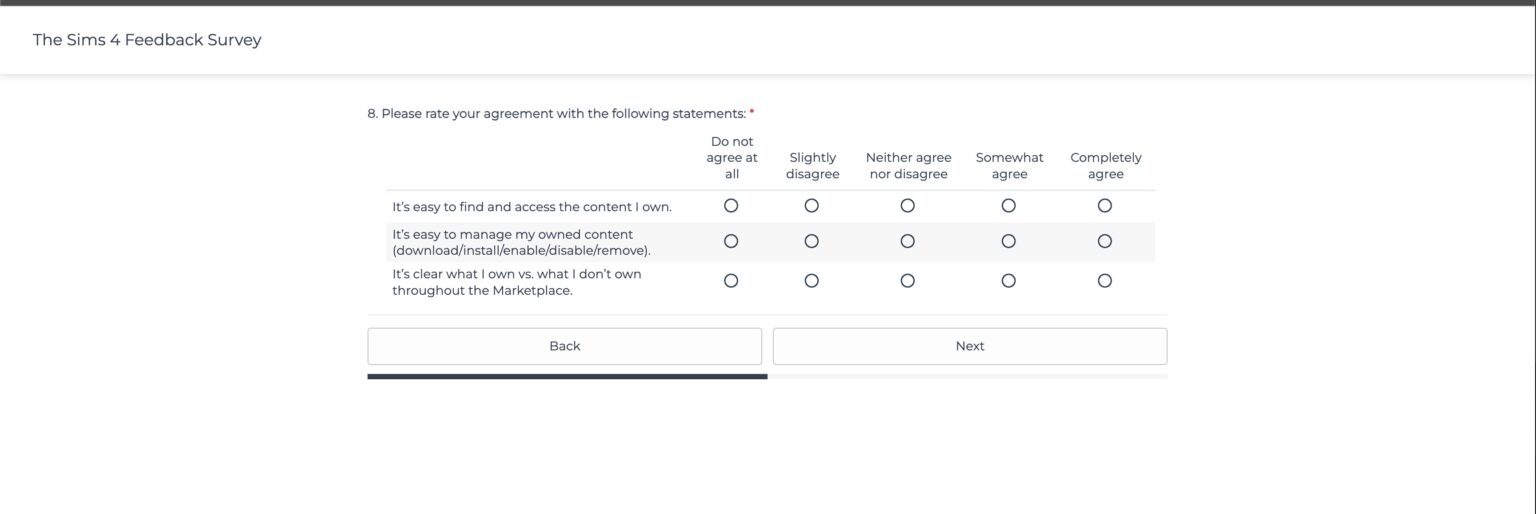Pick 'Neither agree nor disagree' for Marketplace ownership row

pos(908,281)
